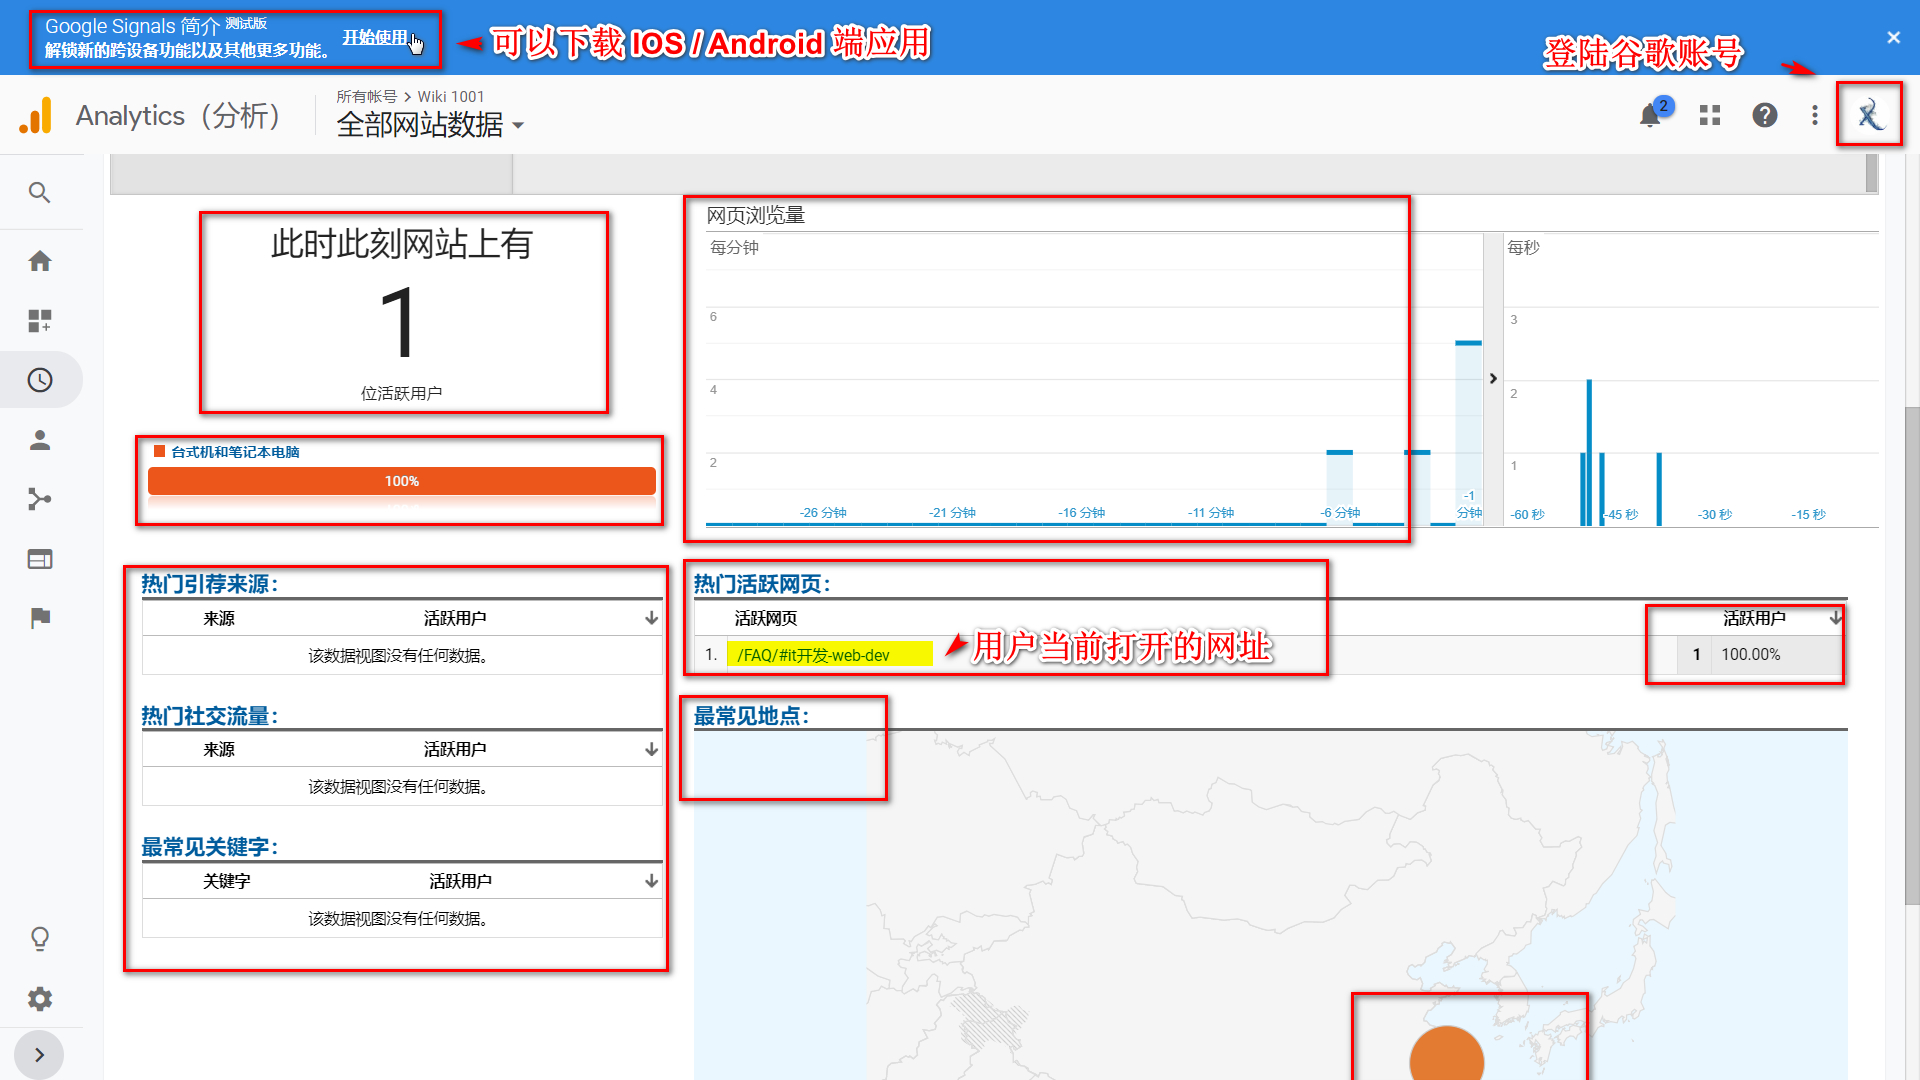This screenshot has height=1080, width=1920.
Task: Click the 最常见关键字 heading link
Action: [210, 847]
